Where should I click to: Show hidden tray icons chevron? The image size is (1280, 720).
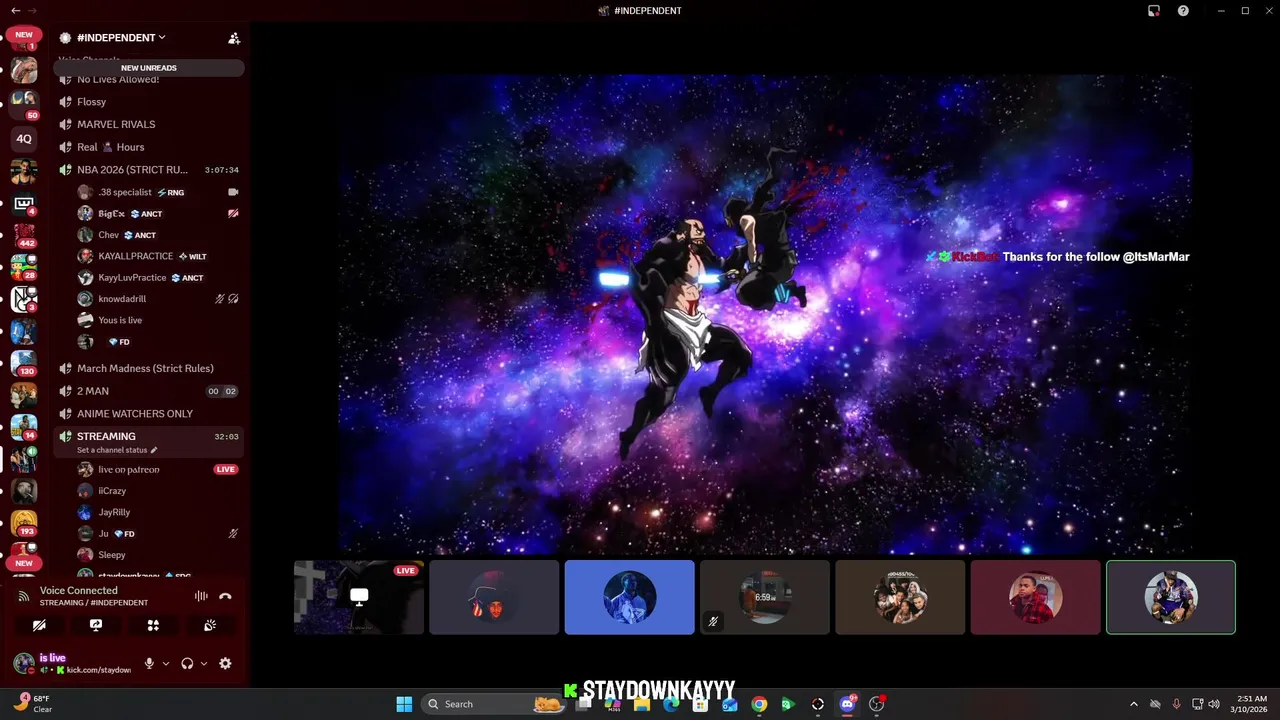(x=1134, y=704)
